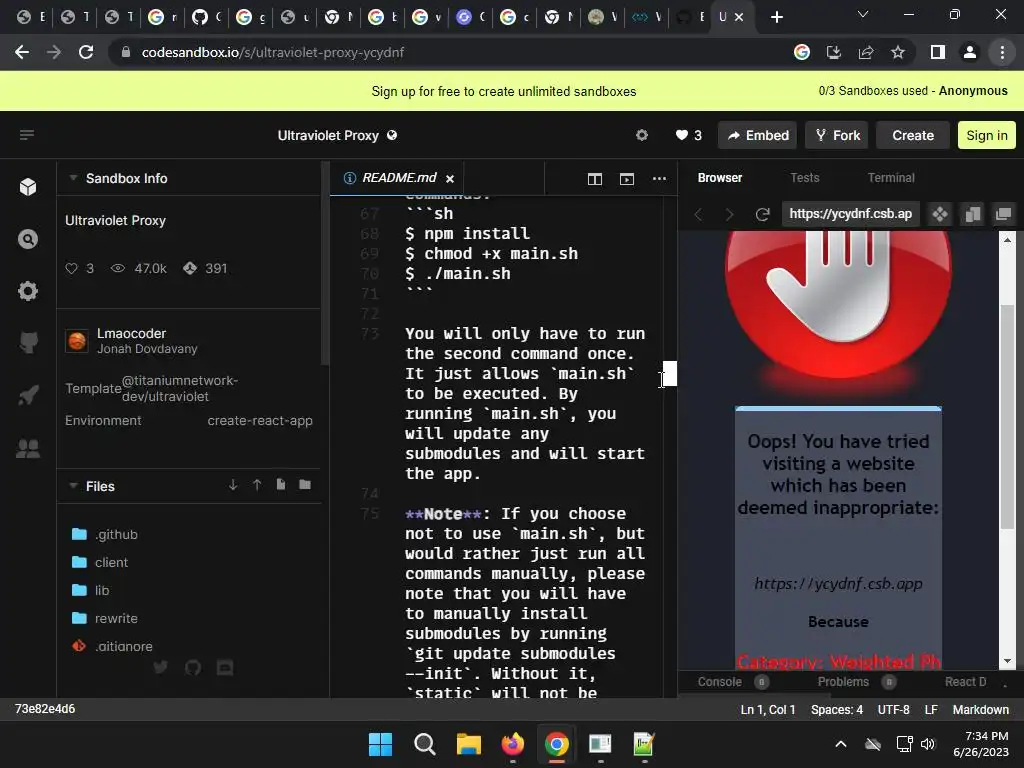Open Windows Start menu

[x=381, y=744]
